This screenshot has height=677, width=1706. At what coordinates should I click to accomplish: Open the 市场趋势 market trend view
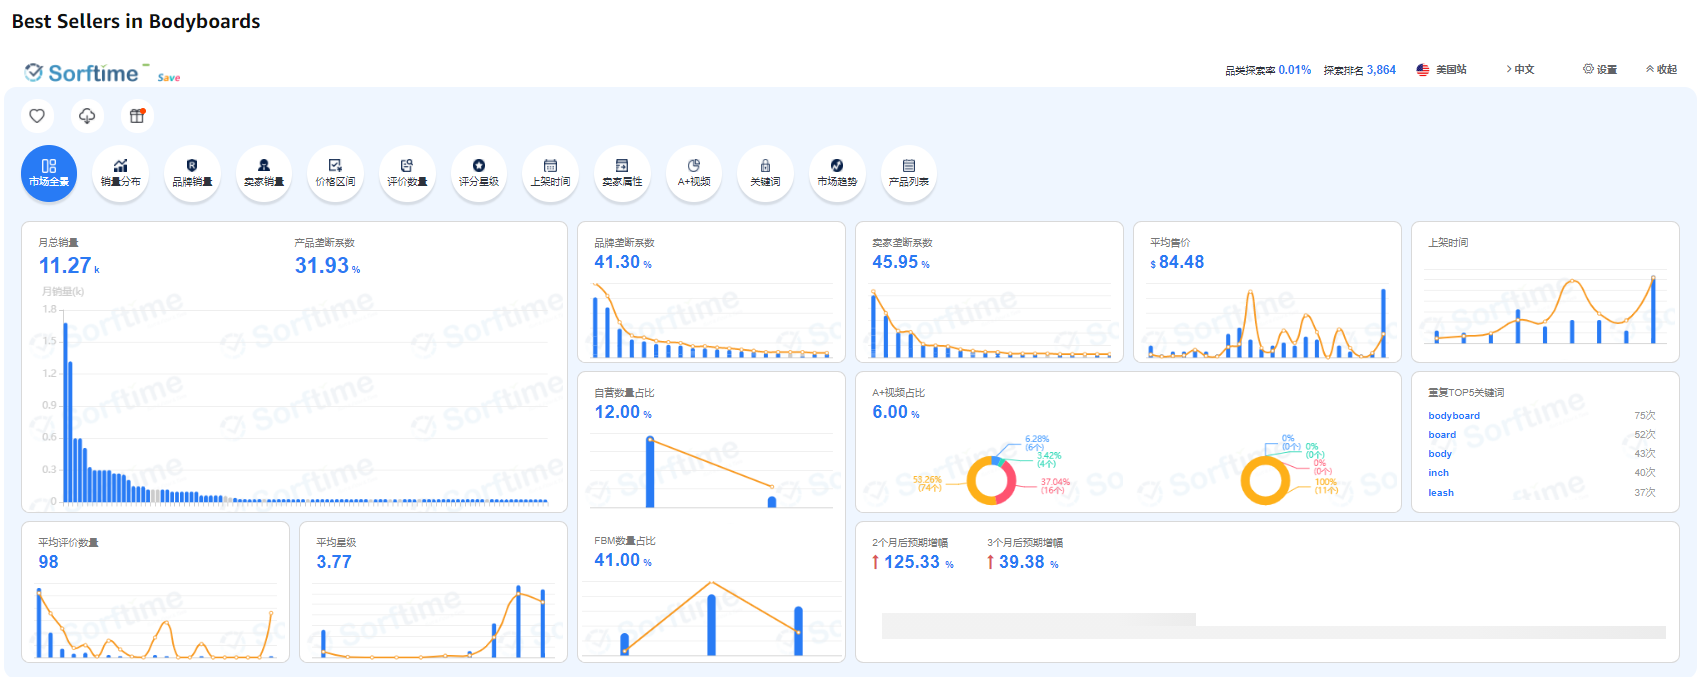tap(837, 173)
